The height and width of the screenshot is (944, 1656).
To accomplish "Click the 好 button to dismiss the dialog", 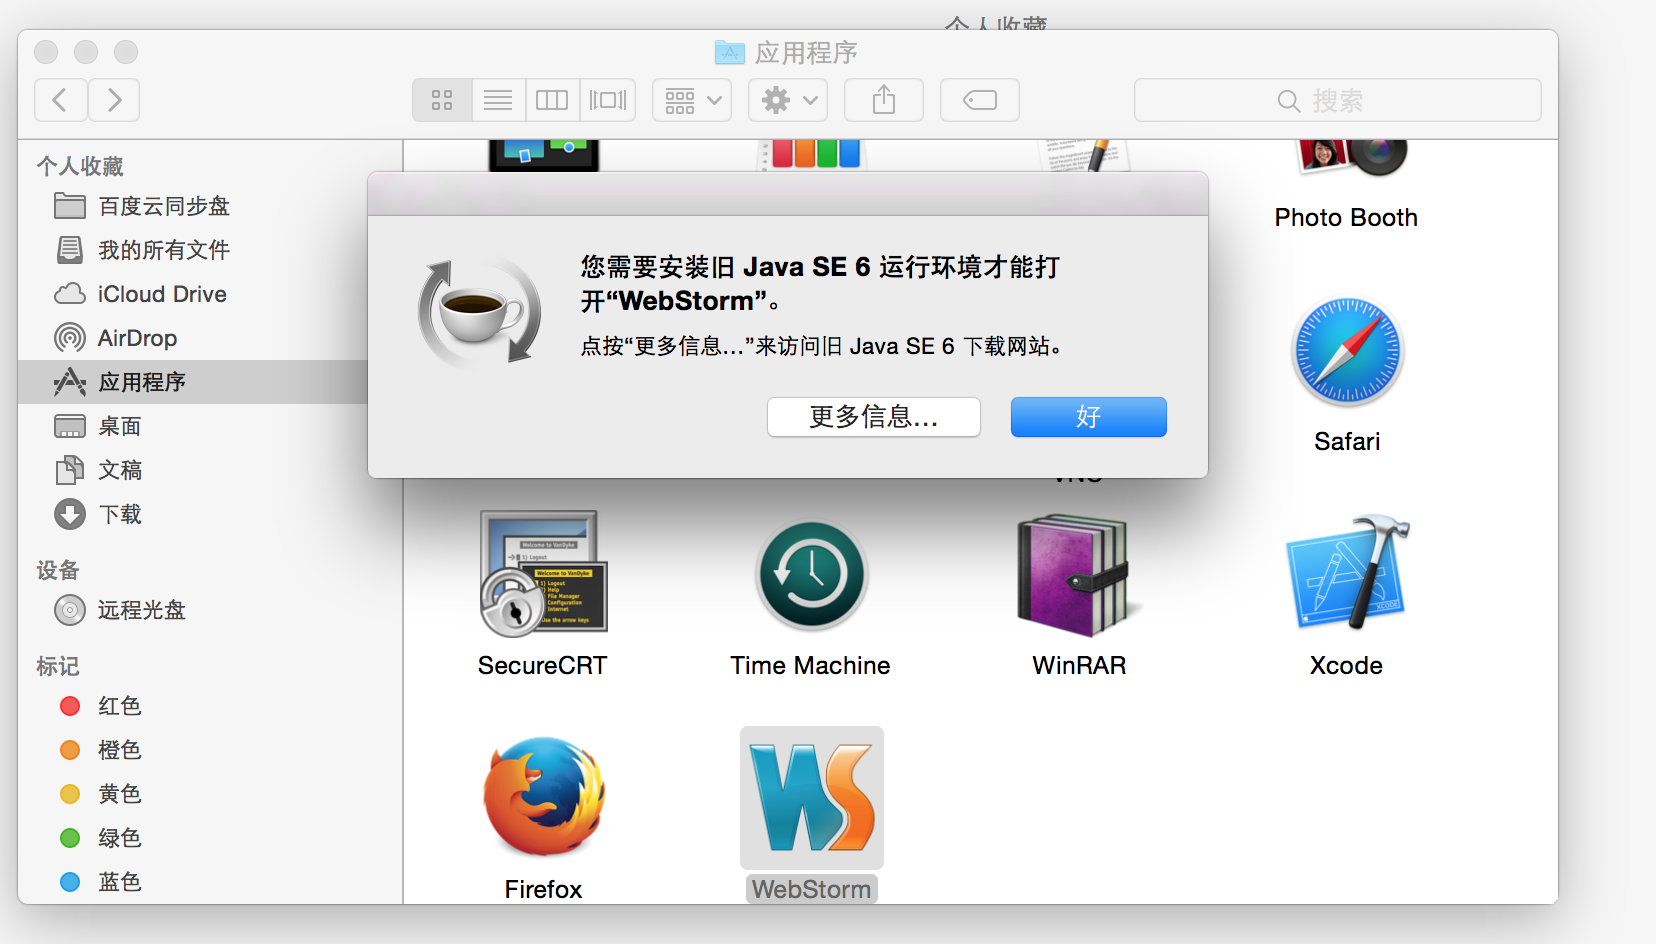I will (1088, 417).
